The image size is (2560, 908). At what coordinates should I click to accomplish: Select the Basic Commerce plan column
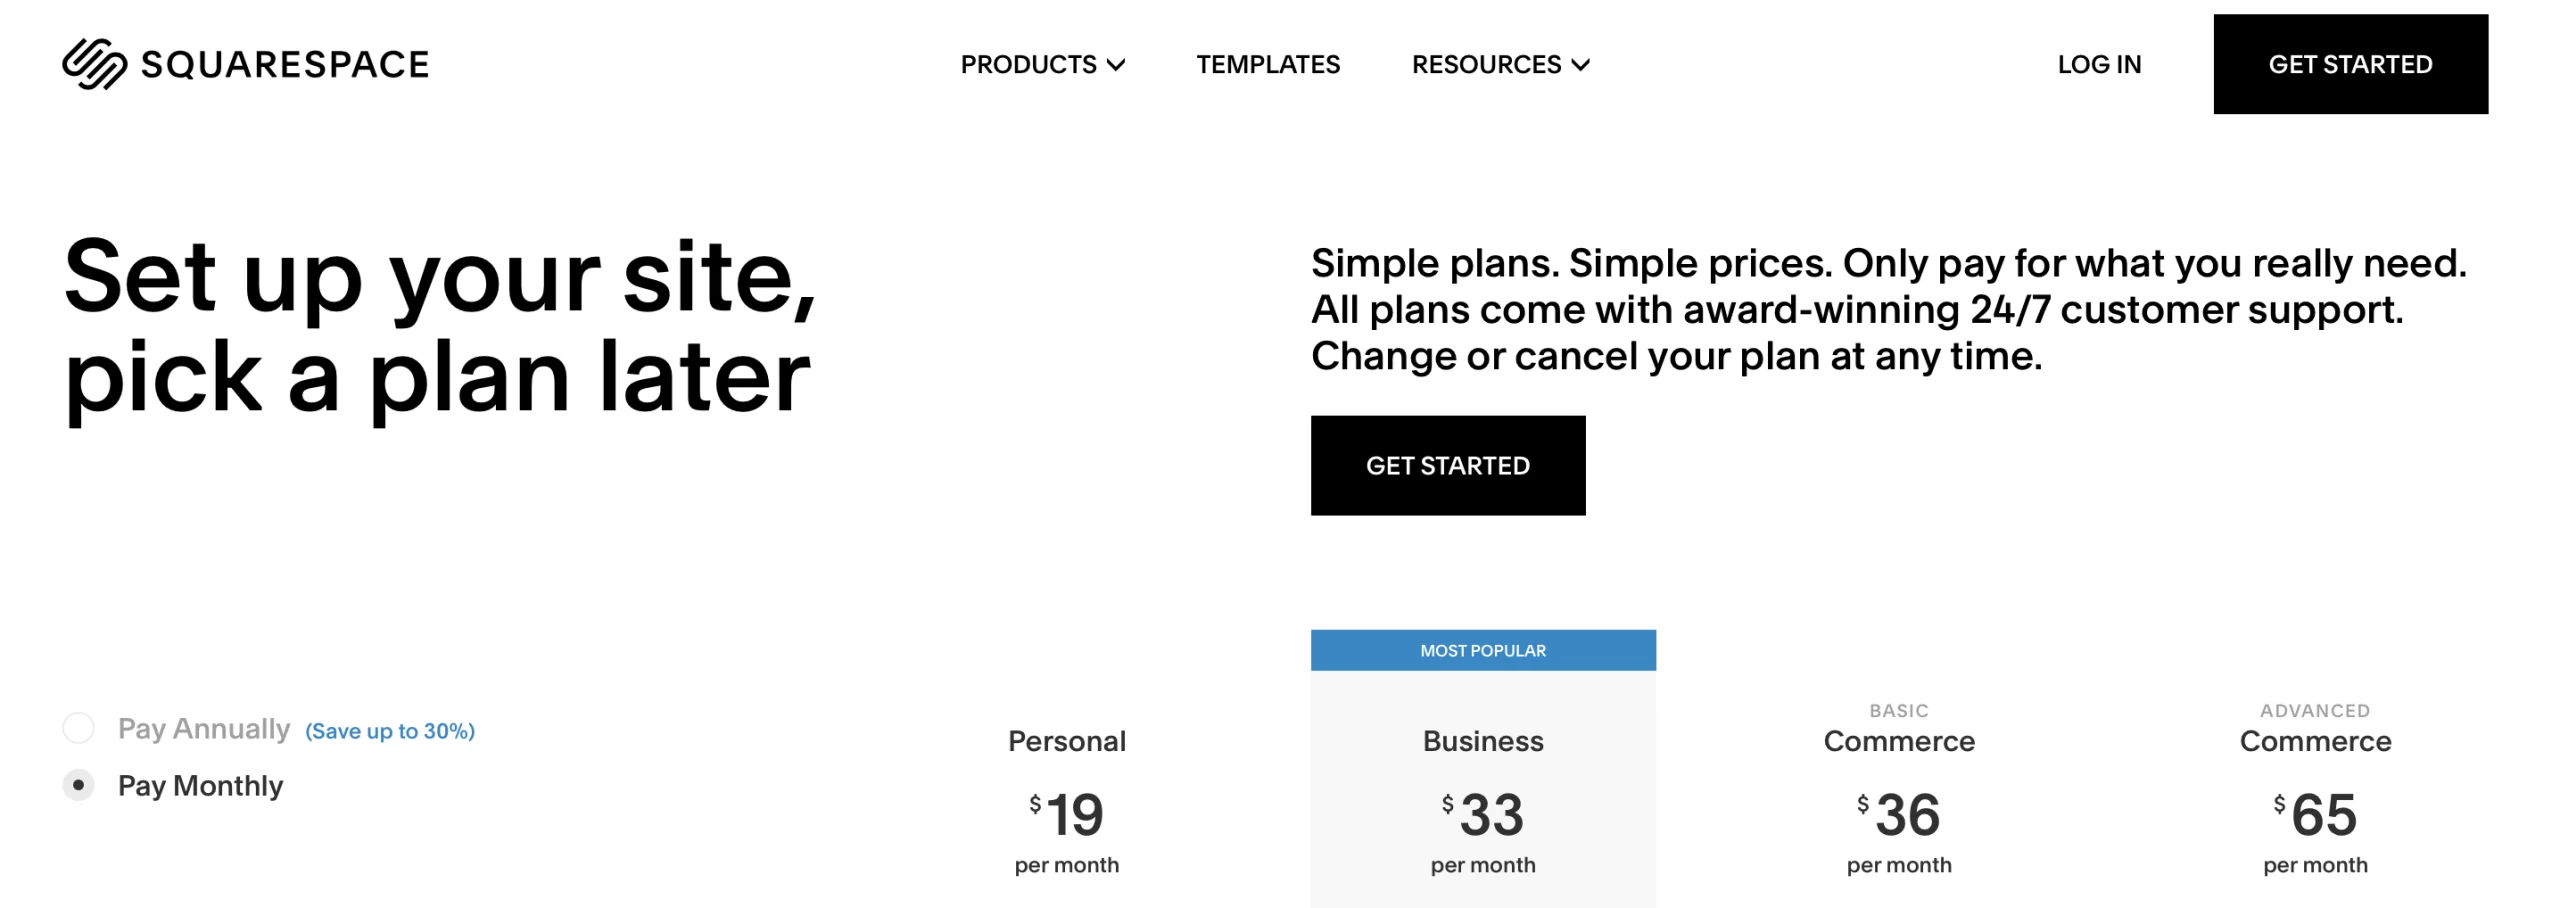pyautogui.click(x=1898, y=741)
